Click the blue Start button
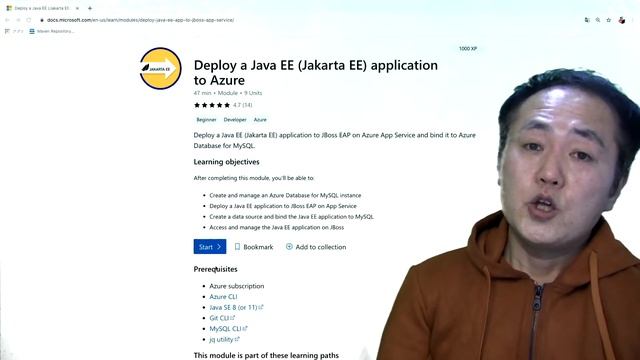This screenshot has width=640, height=360. (x=210, y=247)
